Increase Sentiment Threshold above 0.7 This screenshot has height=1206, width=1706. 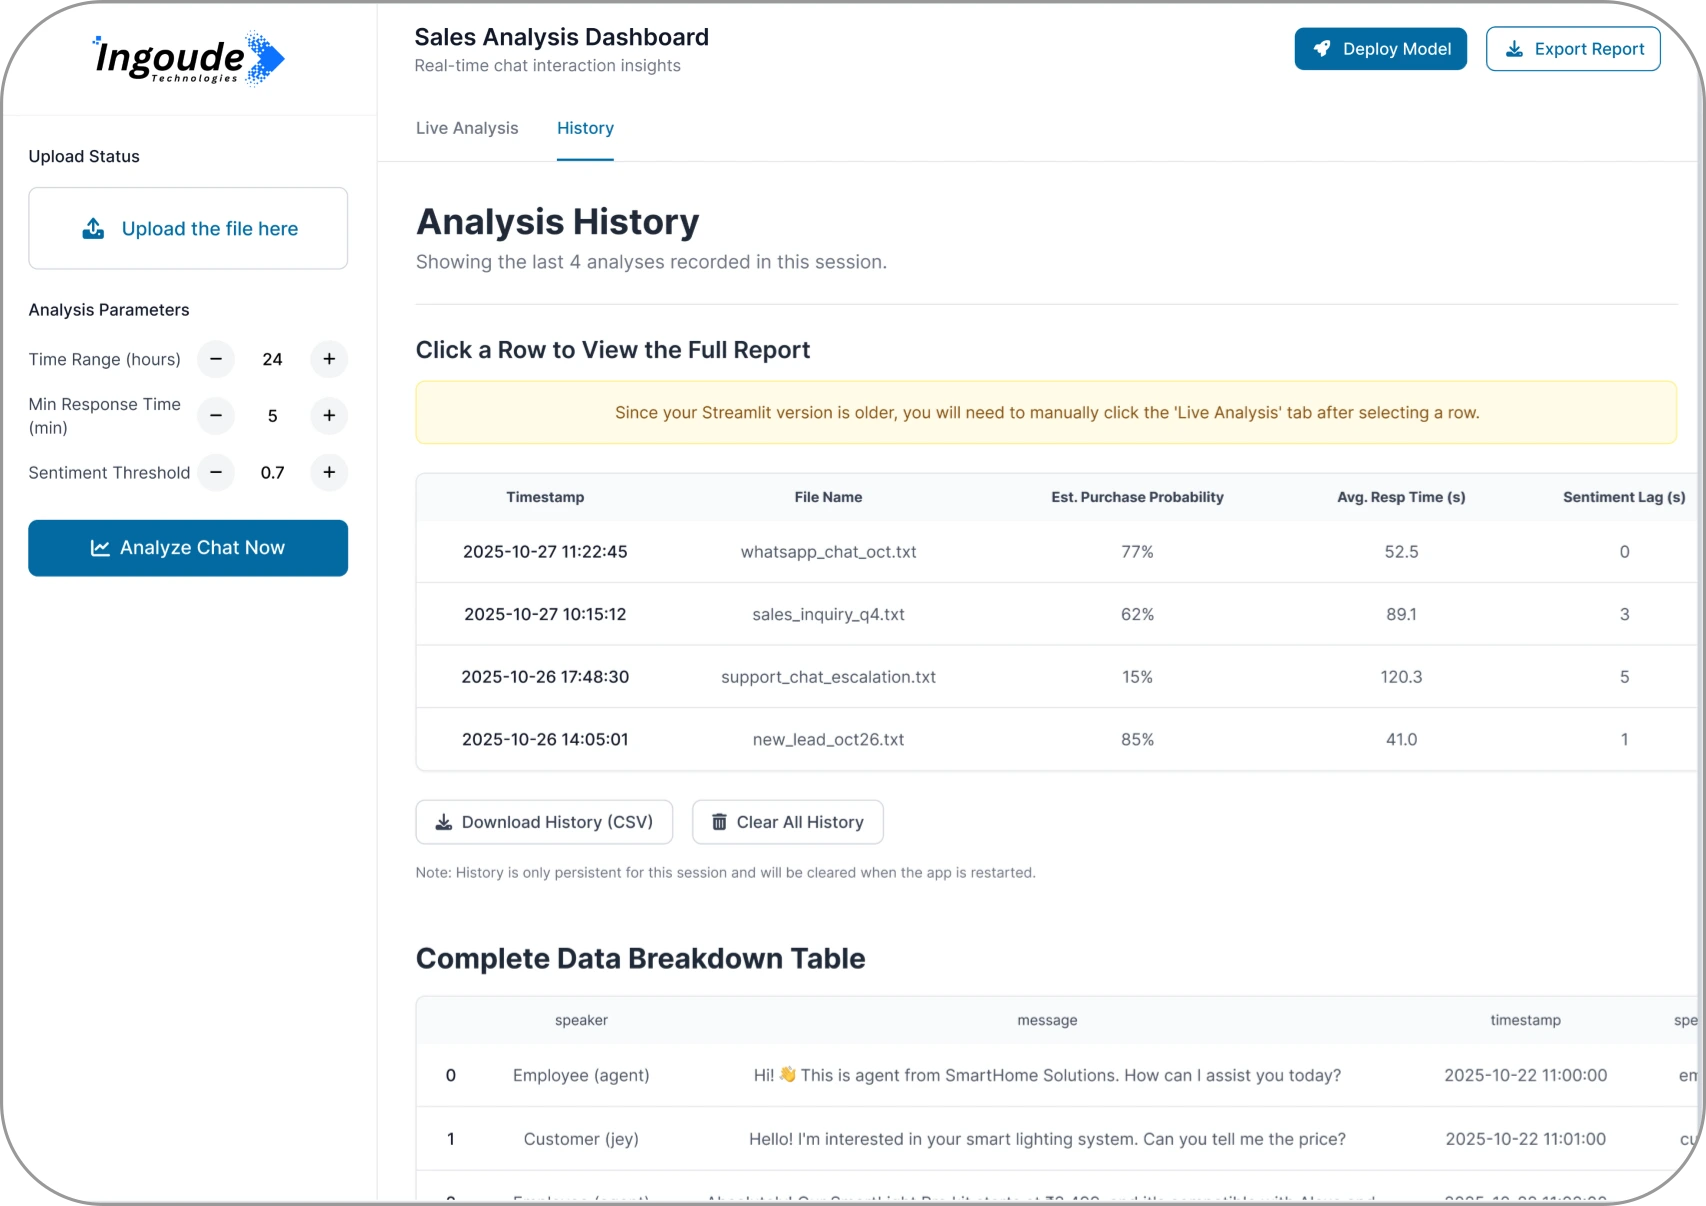click(328, 472)
